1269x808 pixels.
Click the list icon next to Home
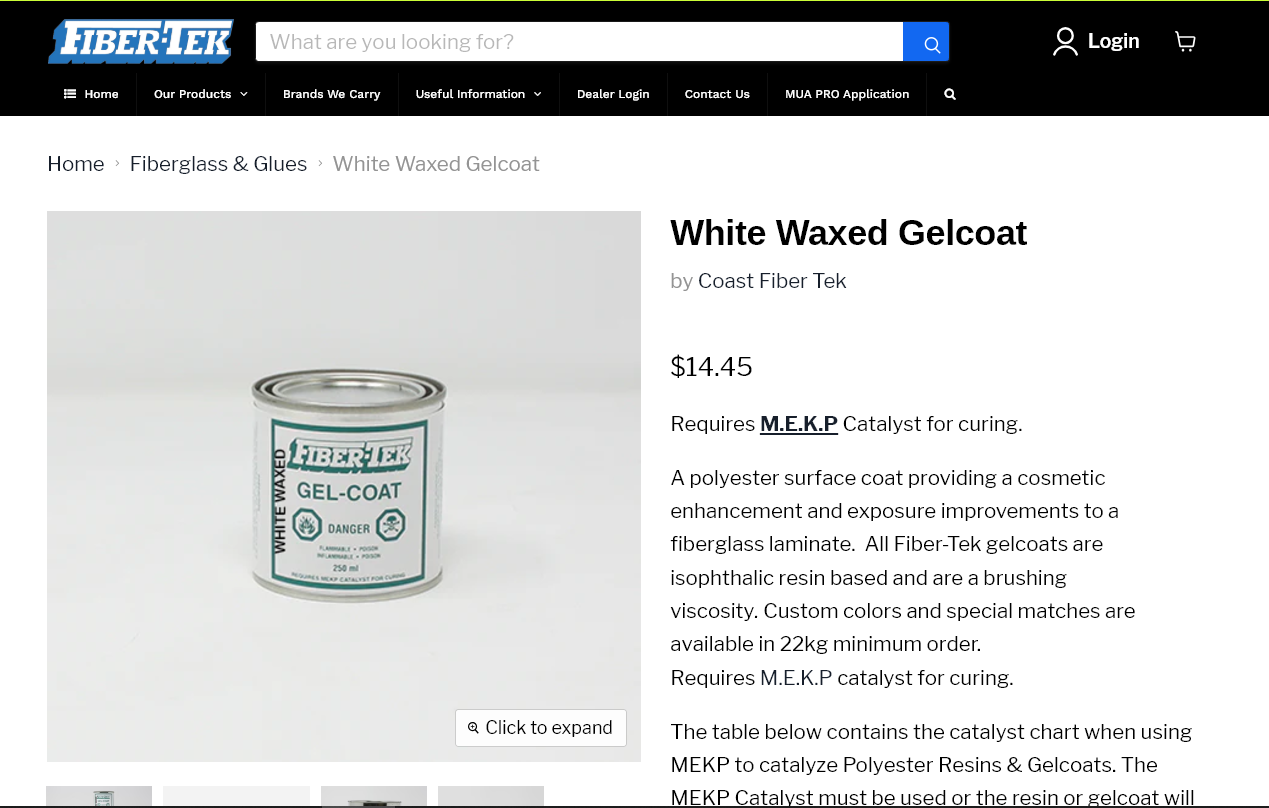(x=70, y=94)
